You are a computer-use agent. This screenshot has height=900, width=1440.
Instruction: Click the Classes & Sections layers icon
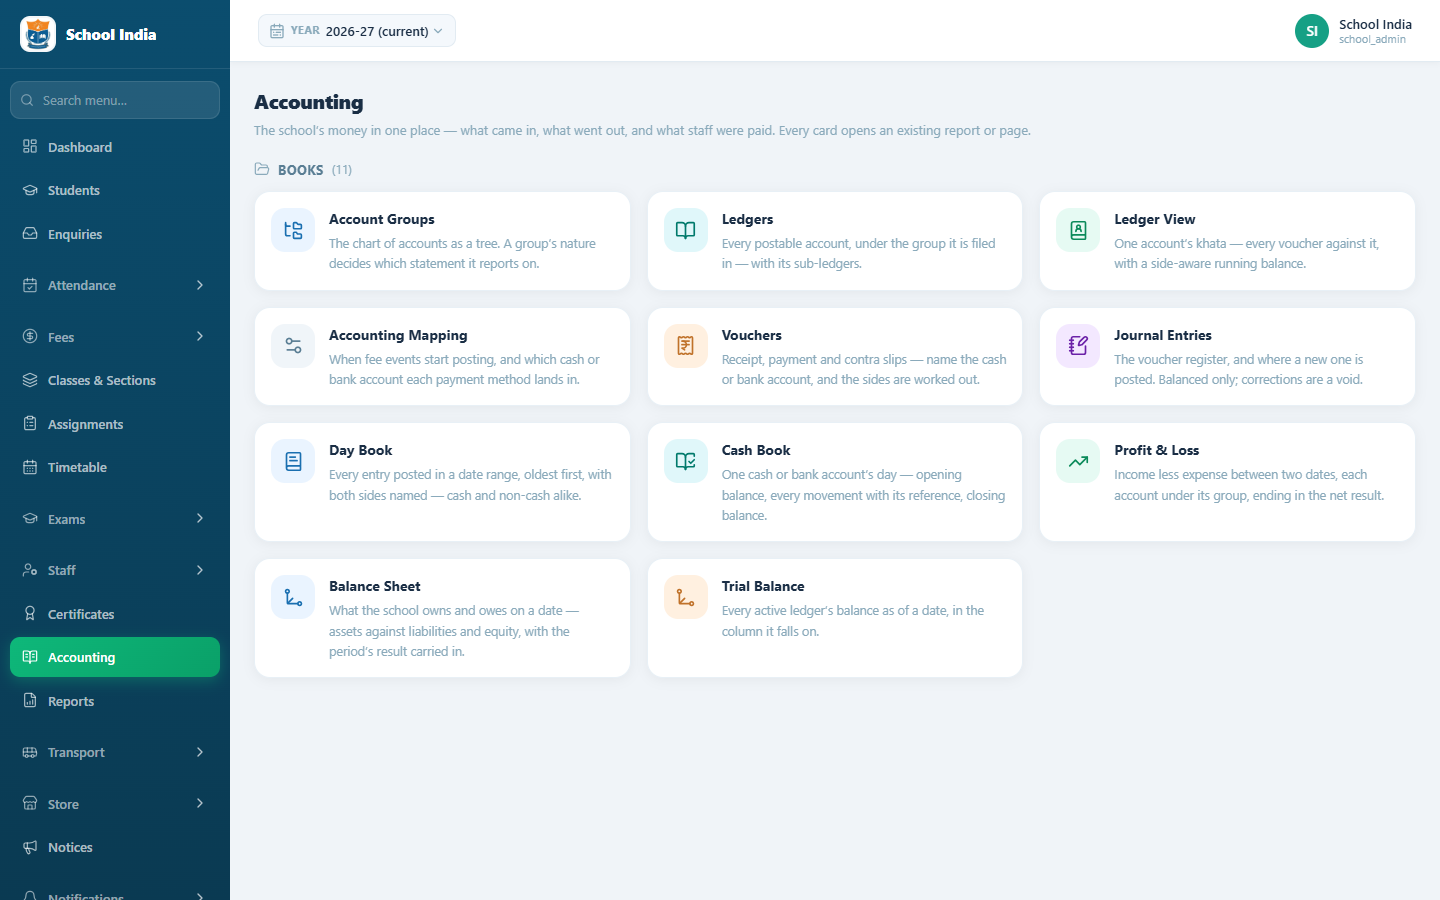[30, 380]
